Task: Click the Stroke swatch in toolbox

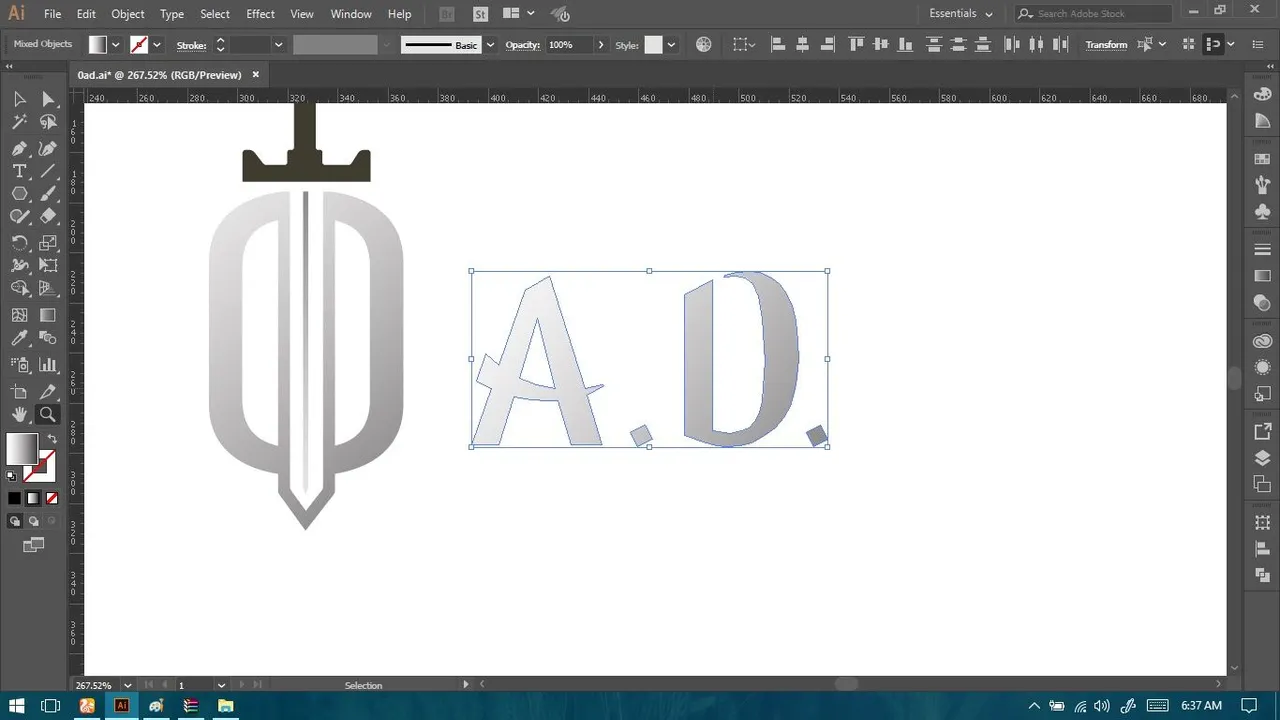Action: click(41, 464)
